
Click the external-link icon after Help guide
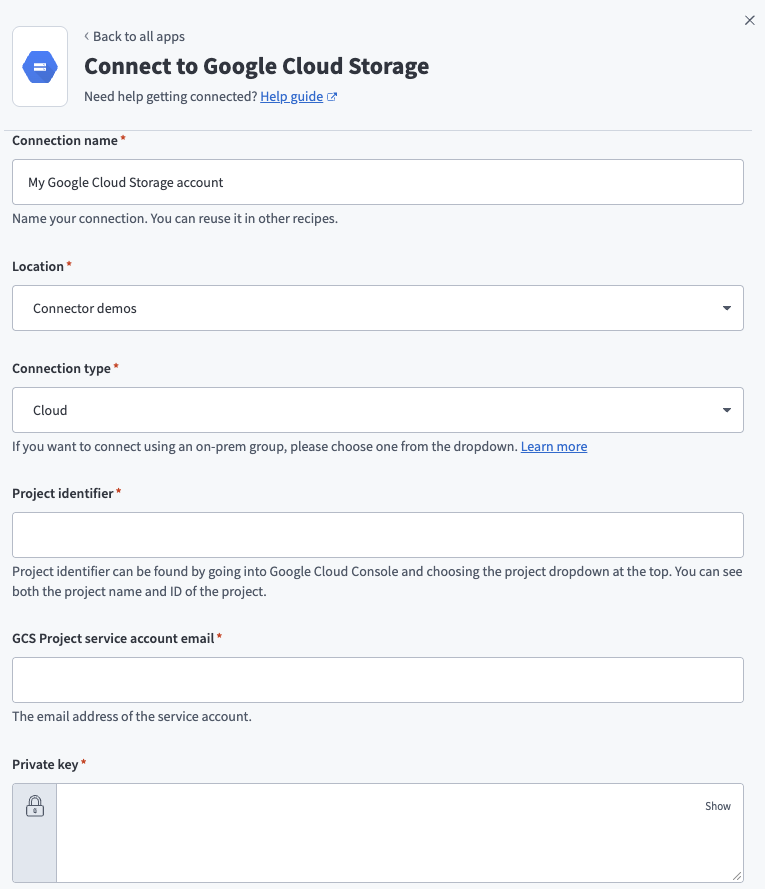(334, 96)
